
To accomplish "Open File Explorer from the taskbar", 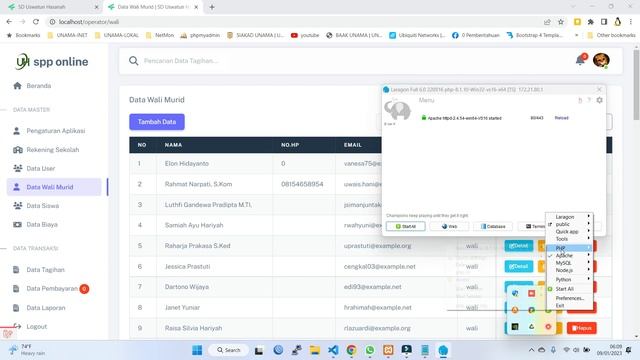I will pos(315,350).
